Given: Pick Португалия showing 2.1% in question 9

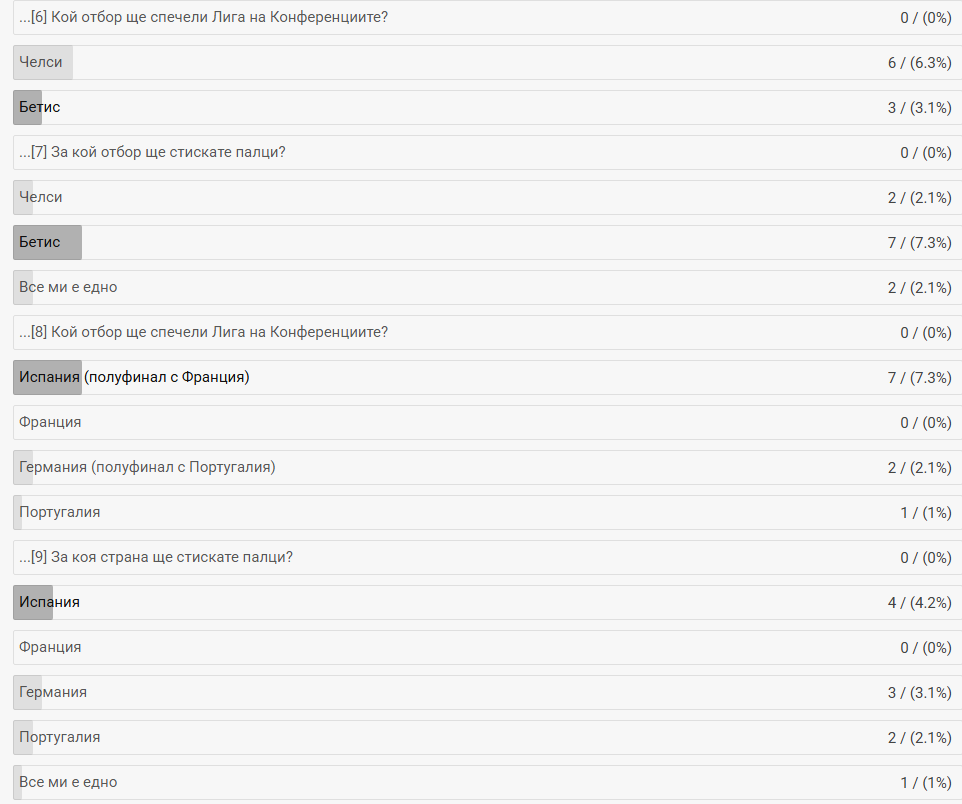Looking at the screenshot, I should (487, 738).
